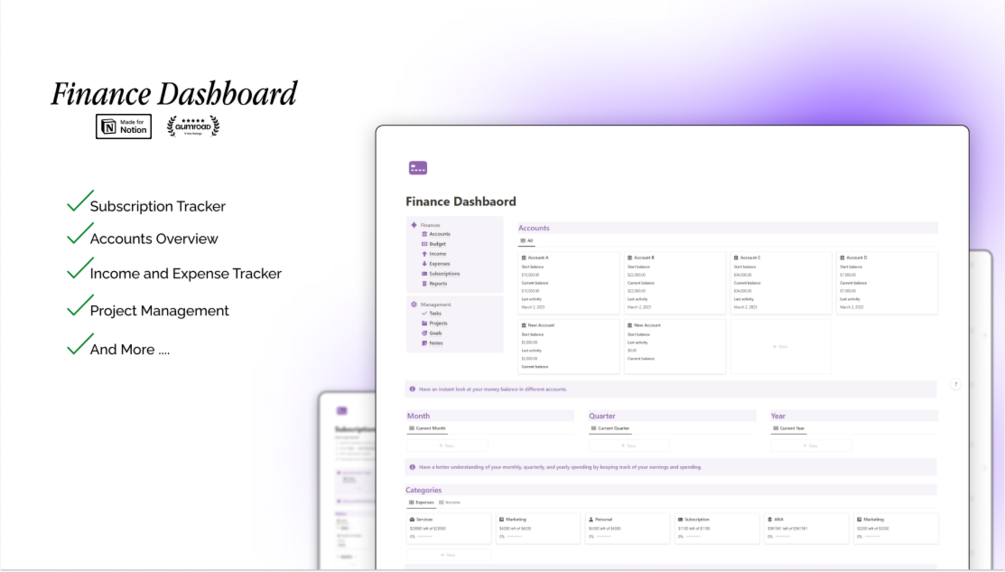Open Income via sidebar up-arrow icon
Screen dimensions: 1005x572
coord(424,254)
